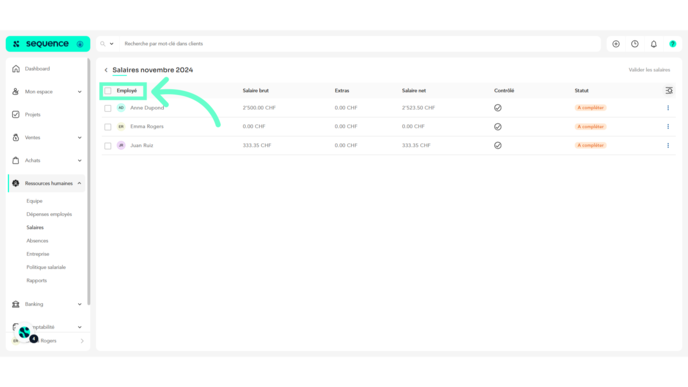
Task: Expand the Achats menu chevron
Action: (79, 161)
